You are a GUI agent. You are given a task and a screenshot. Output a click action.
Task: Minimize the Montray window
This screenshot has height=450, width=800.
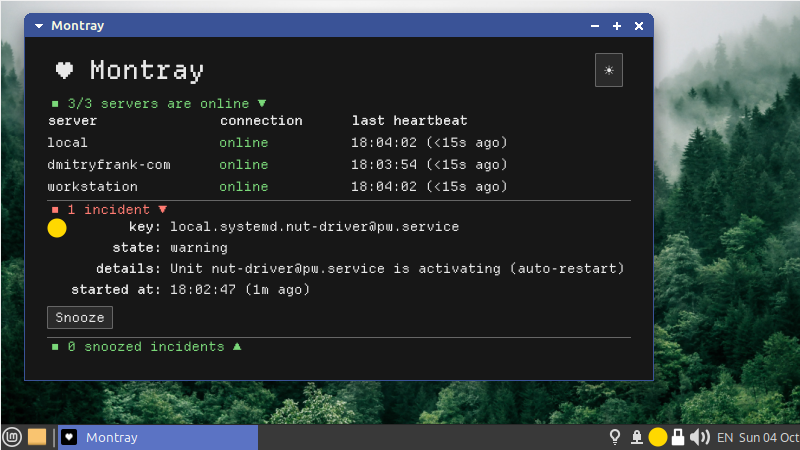[595, 26]
